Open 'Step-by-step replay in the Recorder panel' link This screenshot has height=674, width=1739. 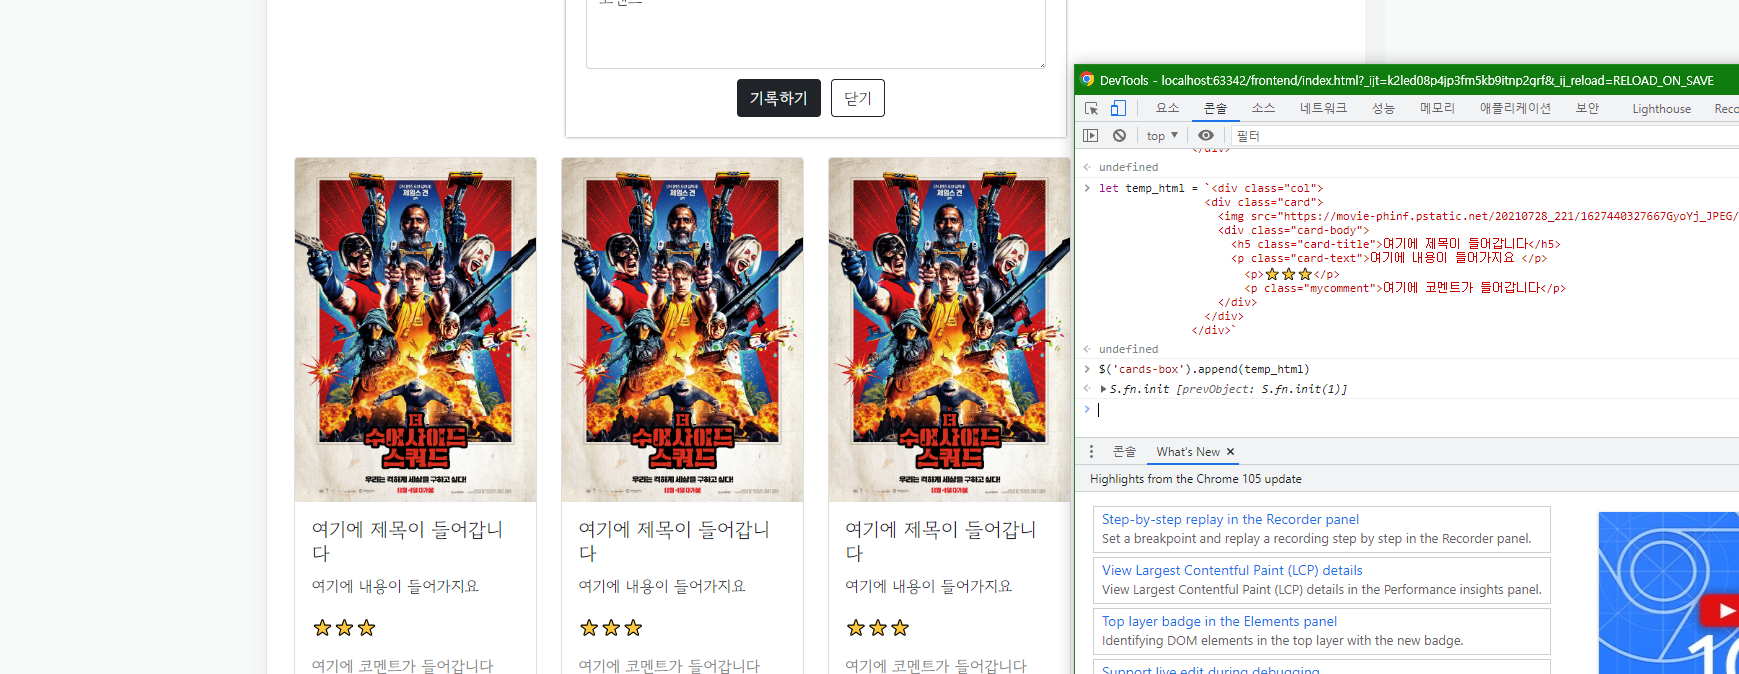coord(1230,519)
